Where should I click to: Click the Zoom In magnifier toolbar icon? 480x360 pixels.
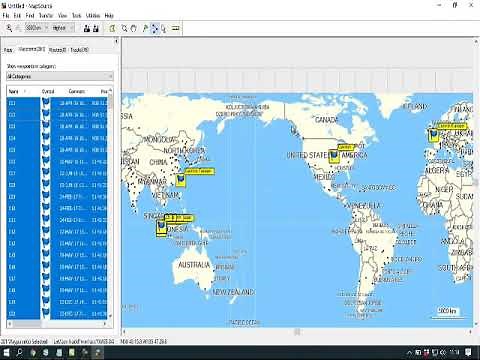point(9,28)
